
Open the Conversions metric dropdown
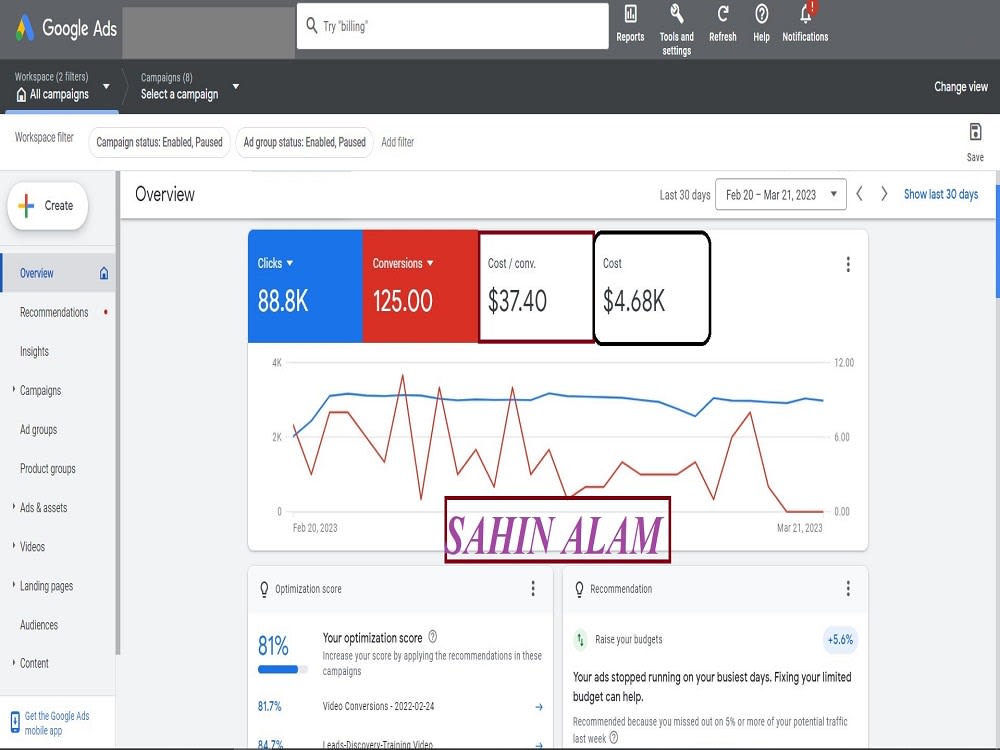[x=430, y=263]
